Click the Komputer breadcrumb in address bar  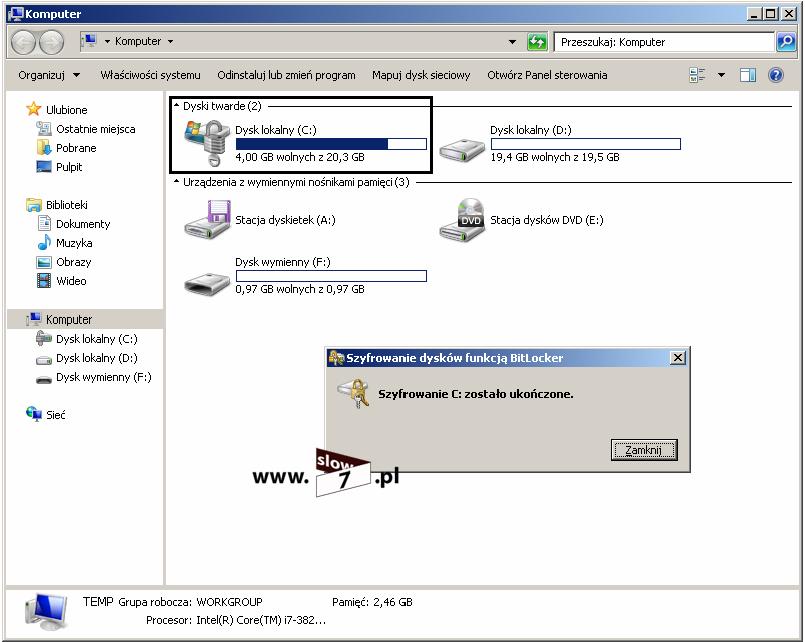pyautogui.click(x=138, y=41)
